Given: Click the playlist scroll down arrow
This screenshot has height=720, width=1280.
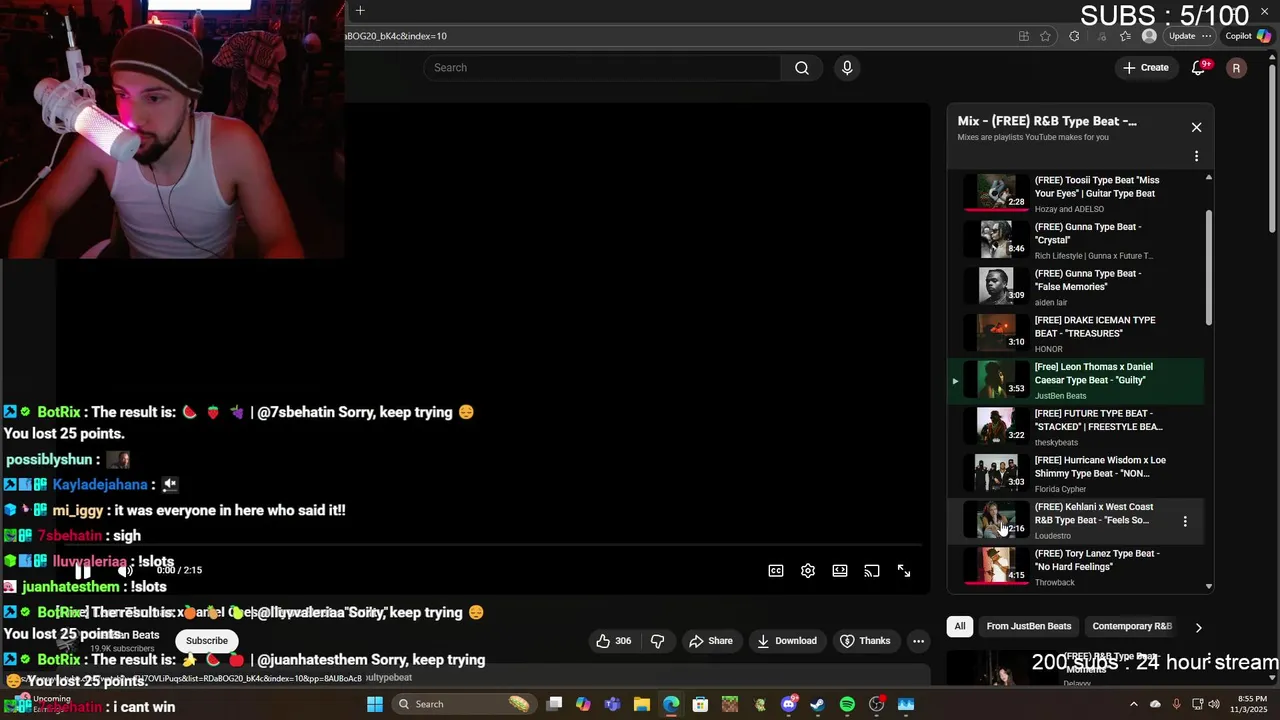Looking at the screenshot, I should click(x=1209, y=587).
